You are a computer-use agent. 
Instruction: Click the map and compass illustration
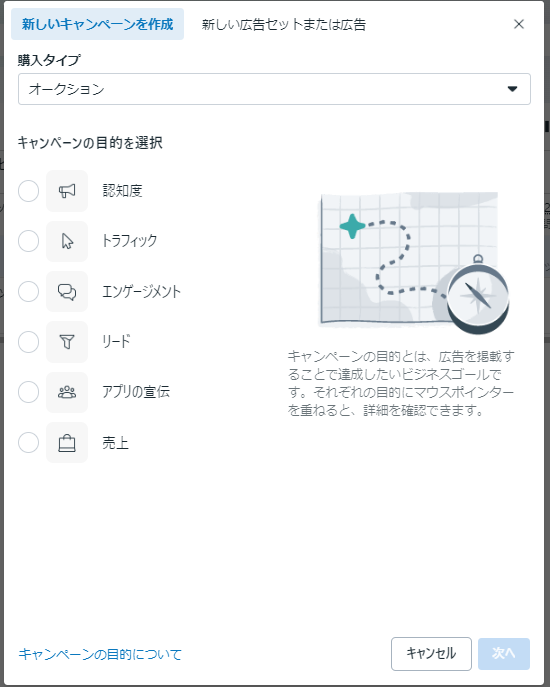[414, 263]
